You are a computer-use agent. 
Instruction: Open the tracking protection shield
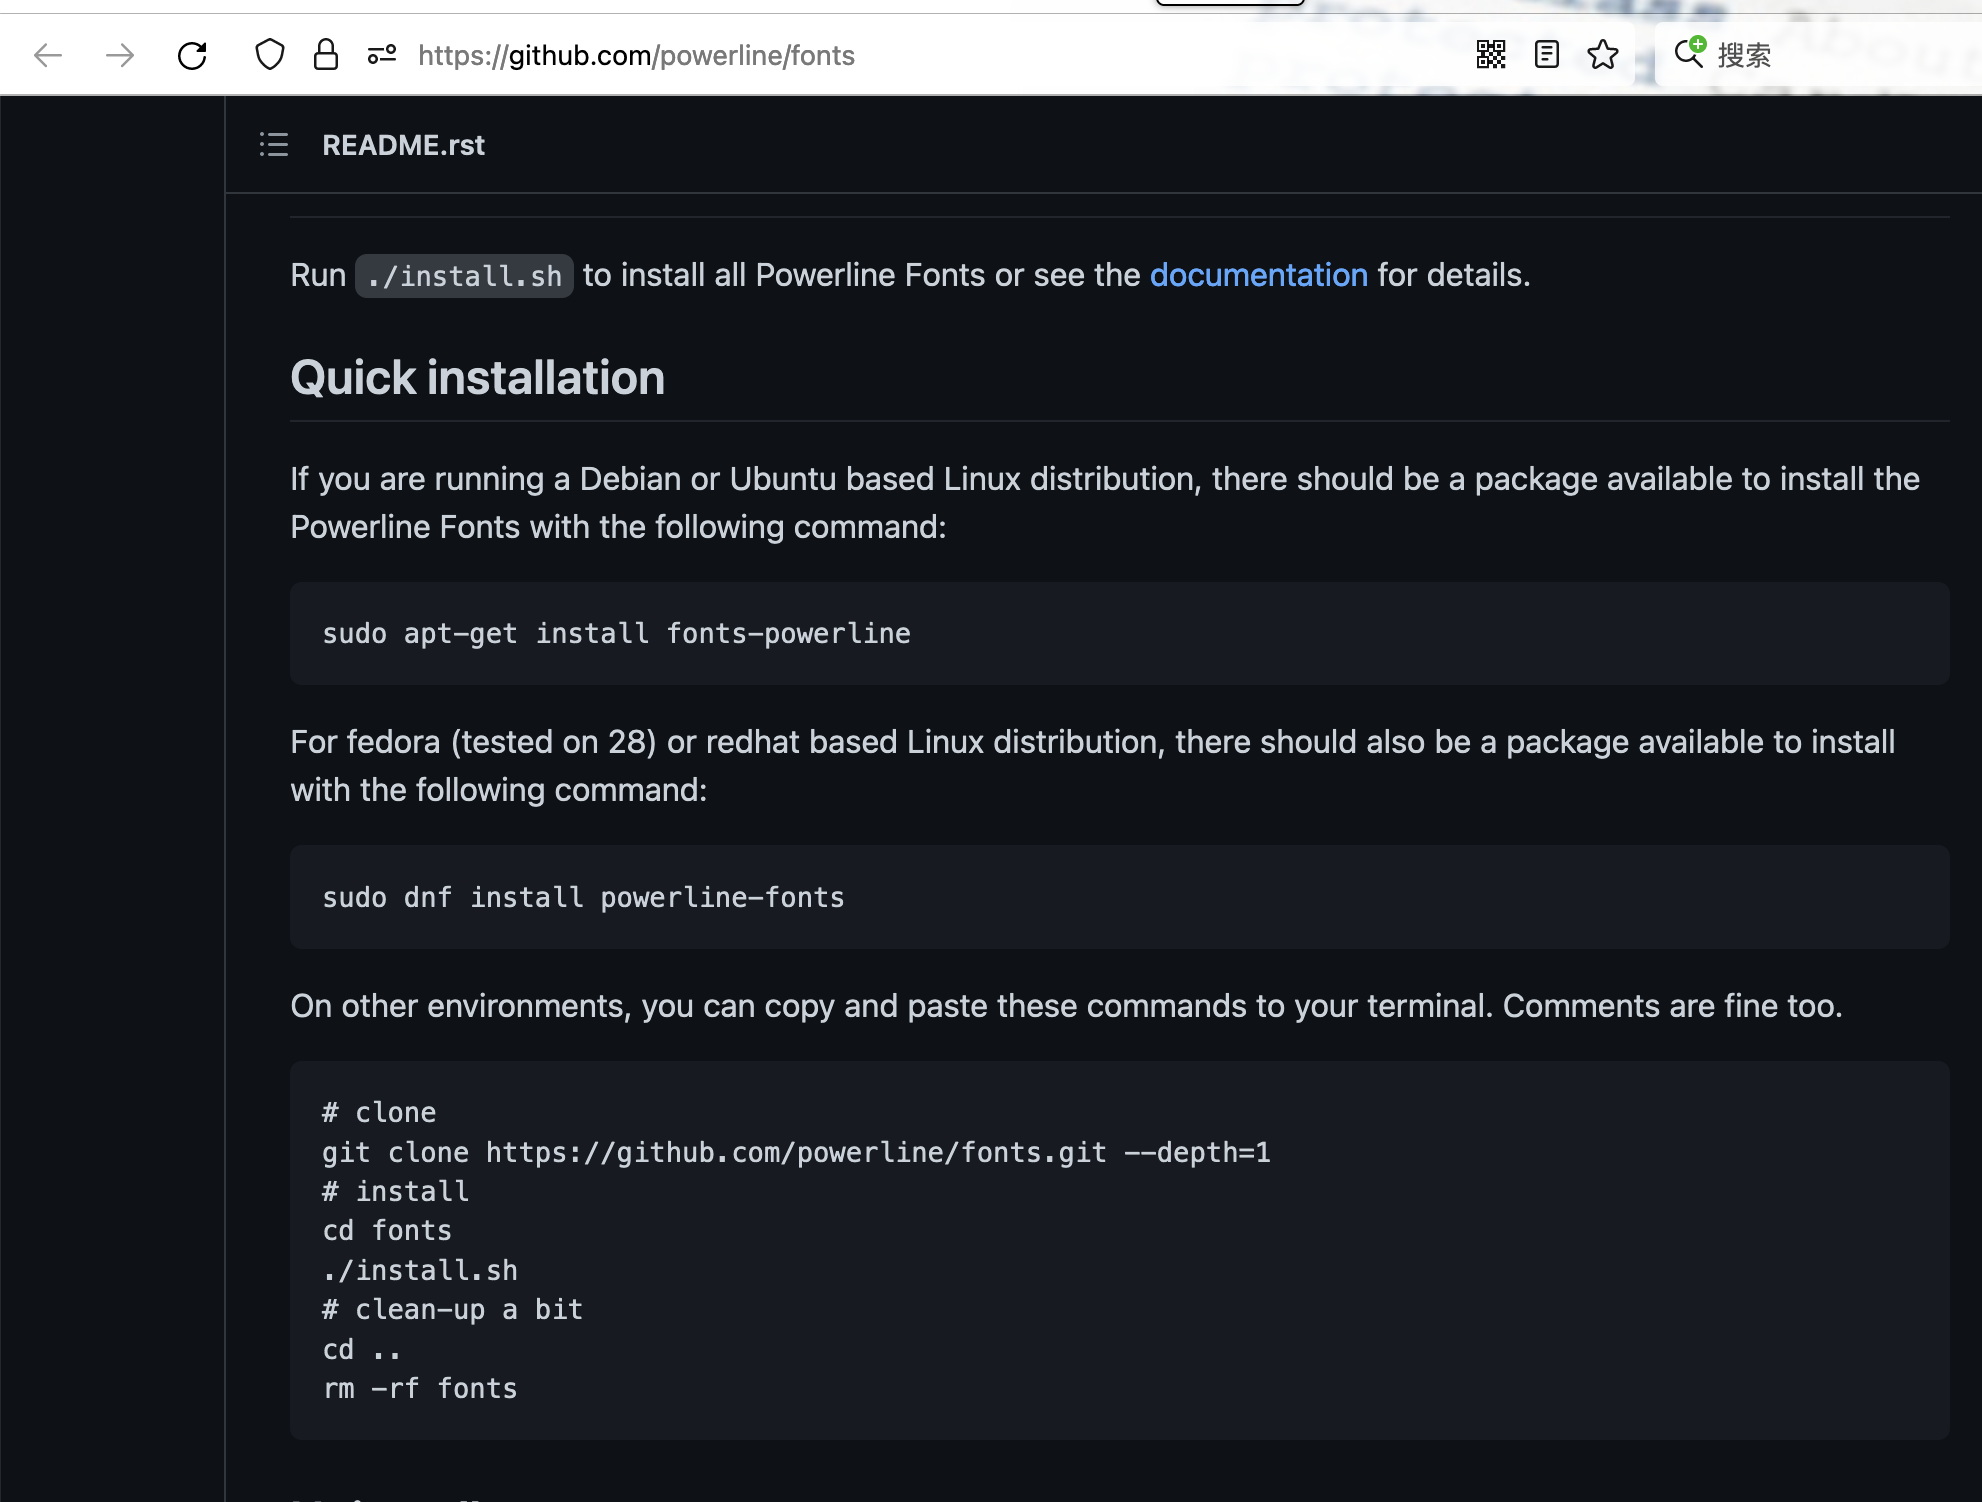(270, 55)
